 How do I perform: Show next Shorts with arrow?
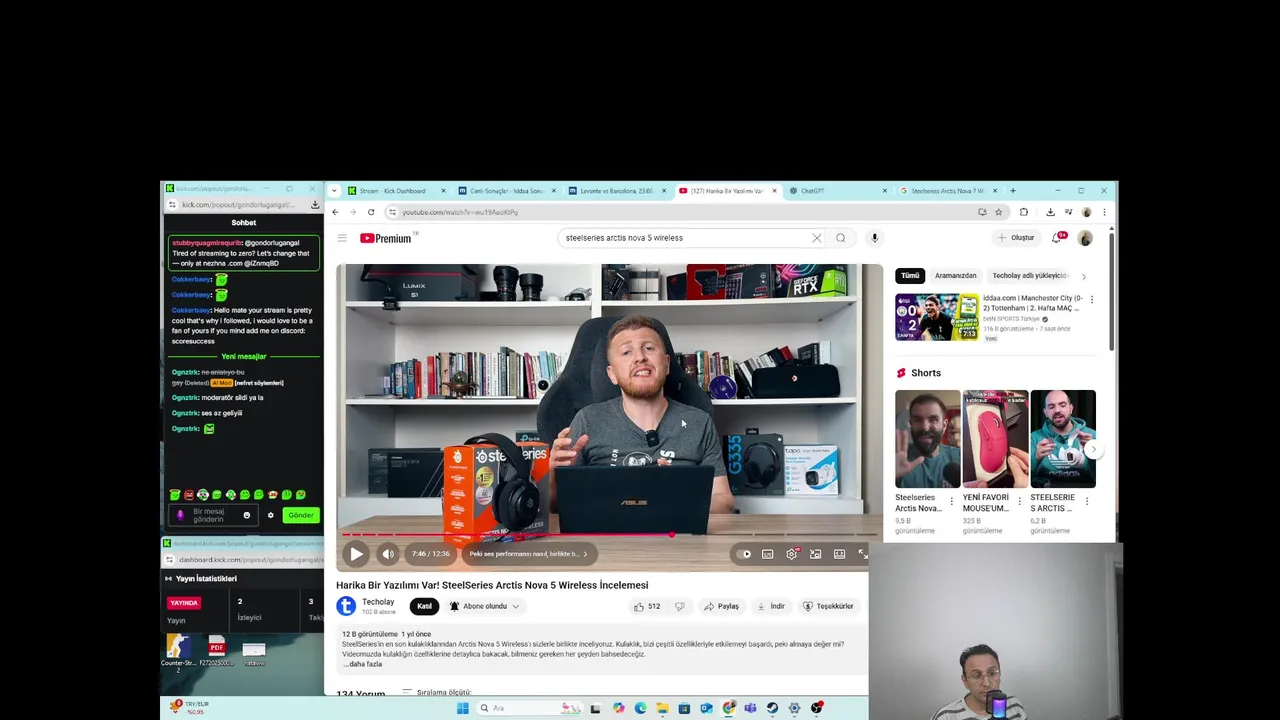tap(1093, 450)
